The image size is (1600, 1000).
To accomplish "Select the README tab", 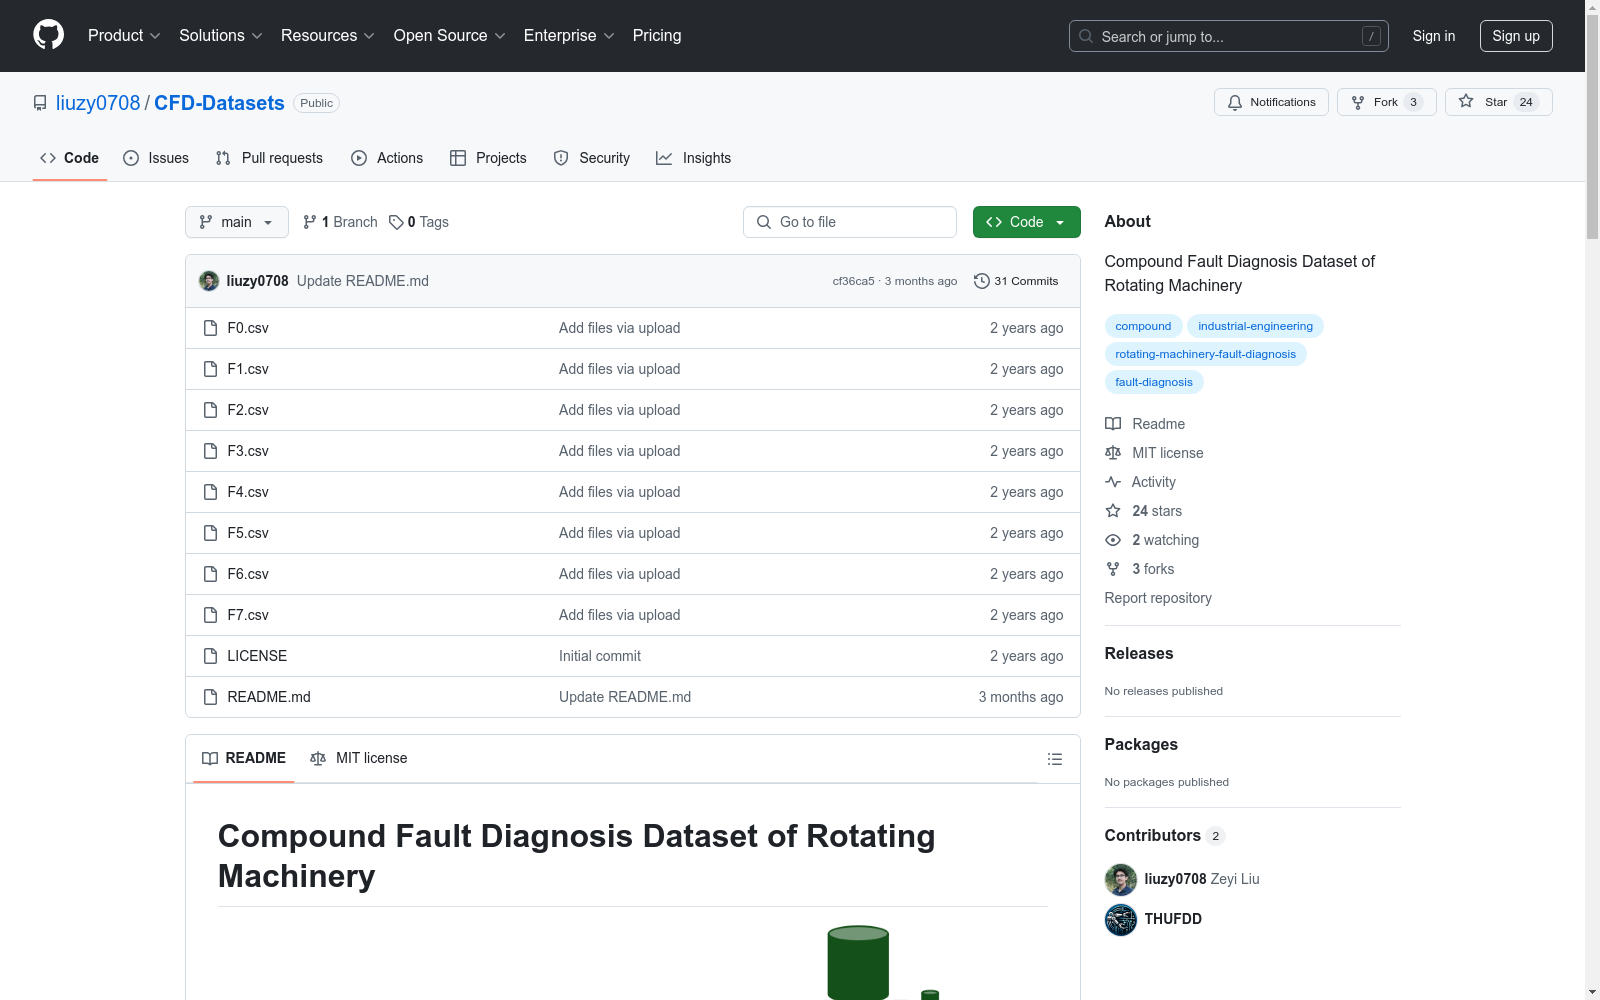I will point(244,758).
